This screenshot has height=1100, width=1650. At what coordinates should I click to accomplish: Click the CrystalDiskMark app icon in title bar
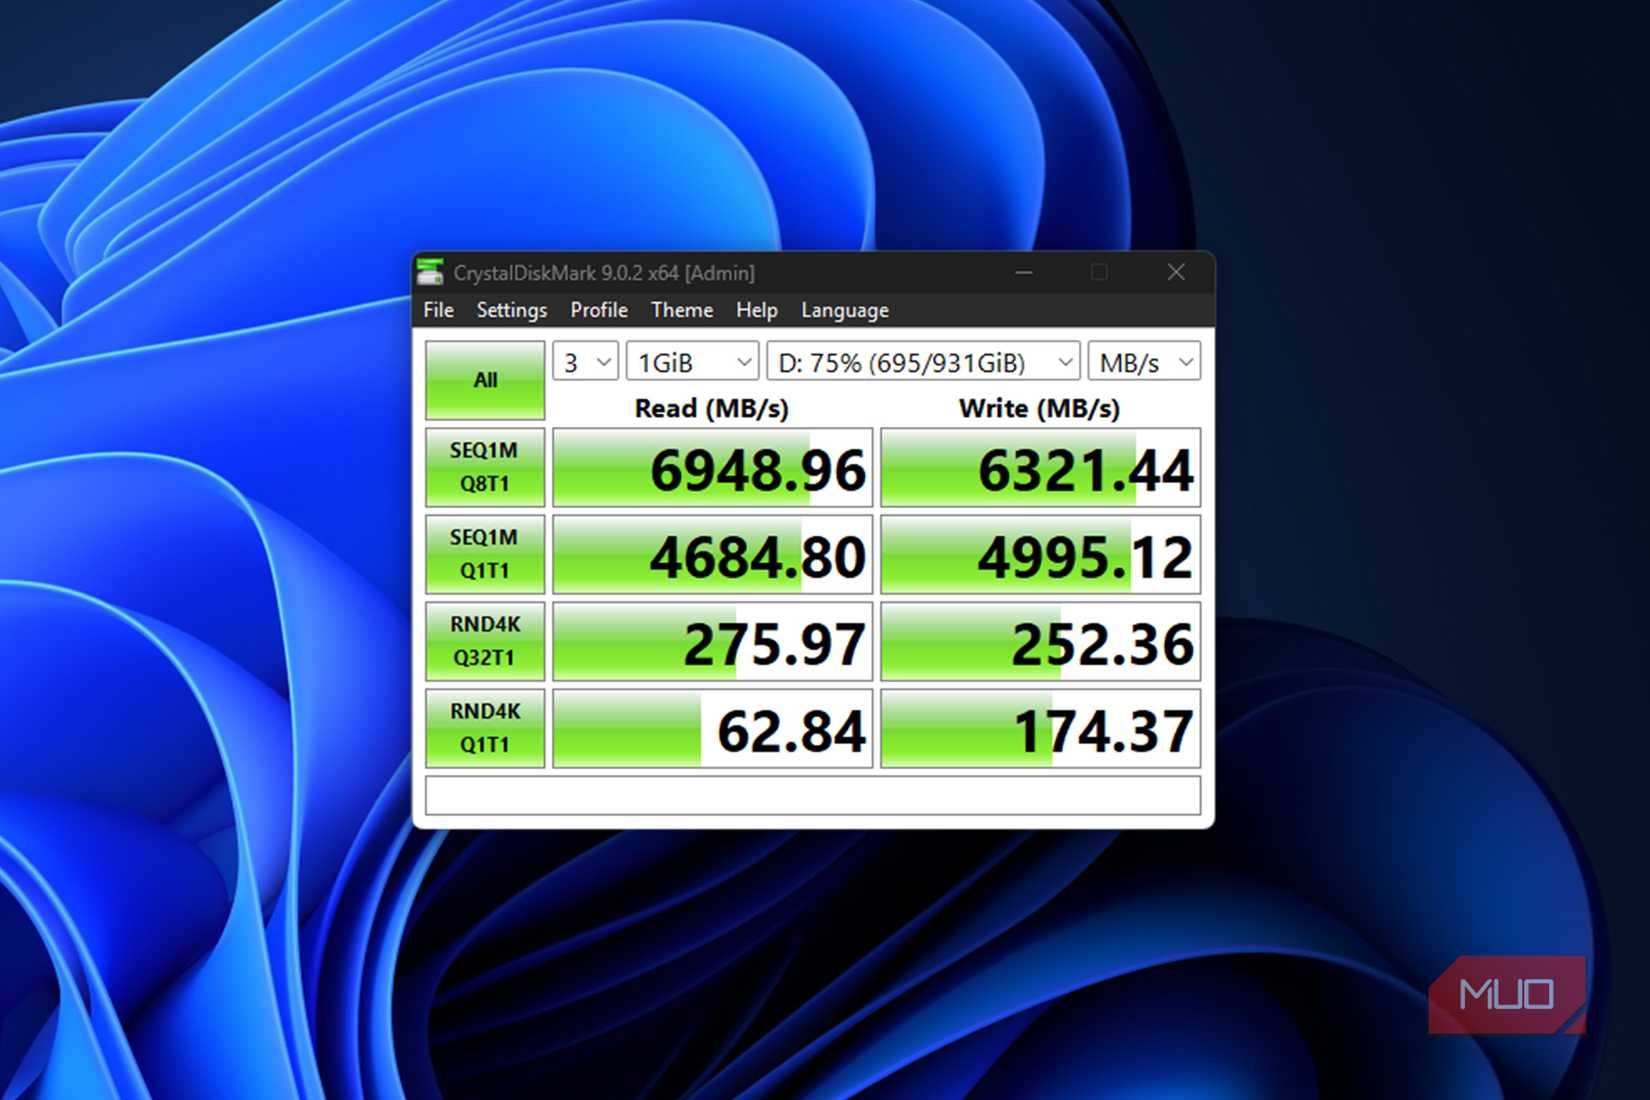[x=430, y=272]
